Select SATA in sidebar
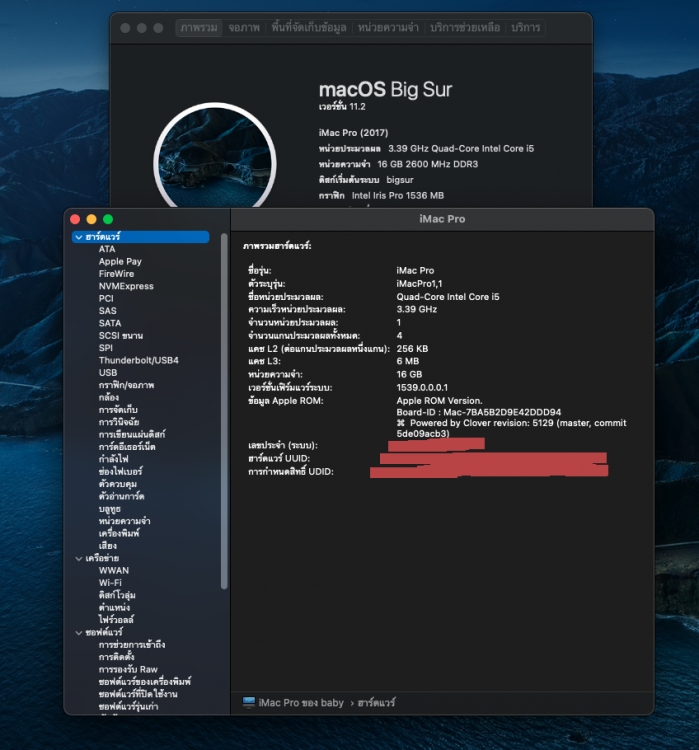Image resolution: width=699 pixels, height=750 pixels. click(110, 323)
